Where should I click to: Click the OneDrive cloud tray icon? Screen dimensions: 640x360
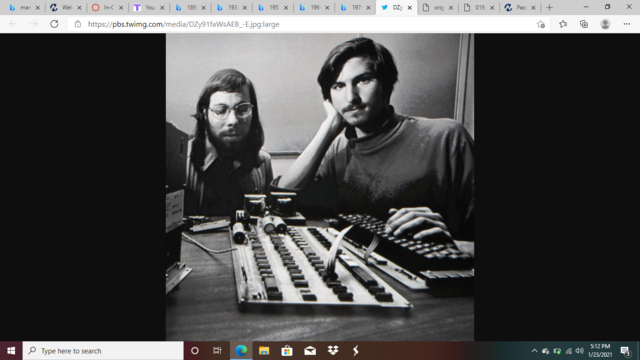(546, 351)
